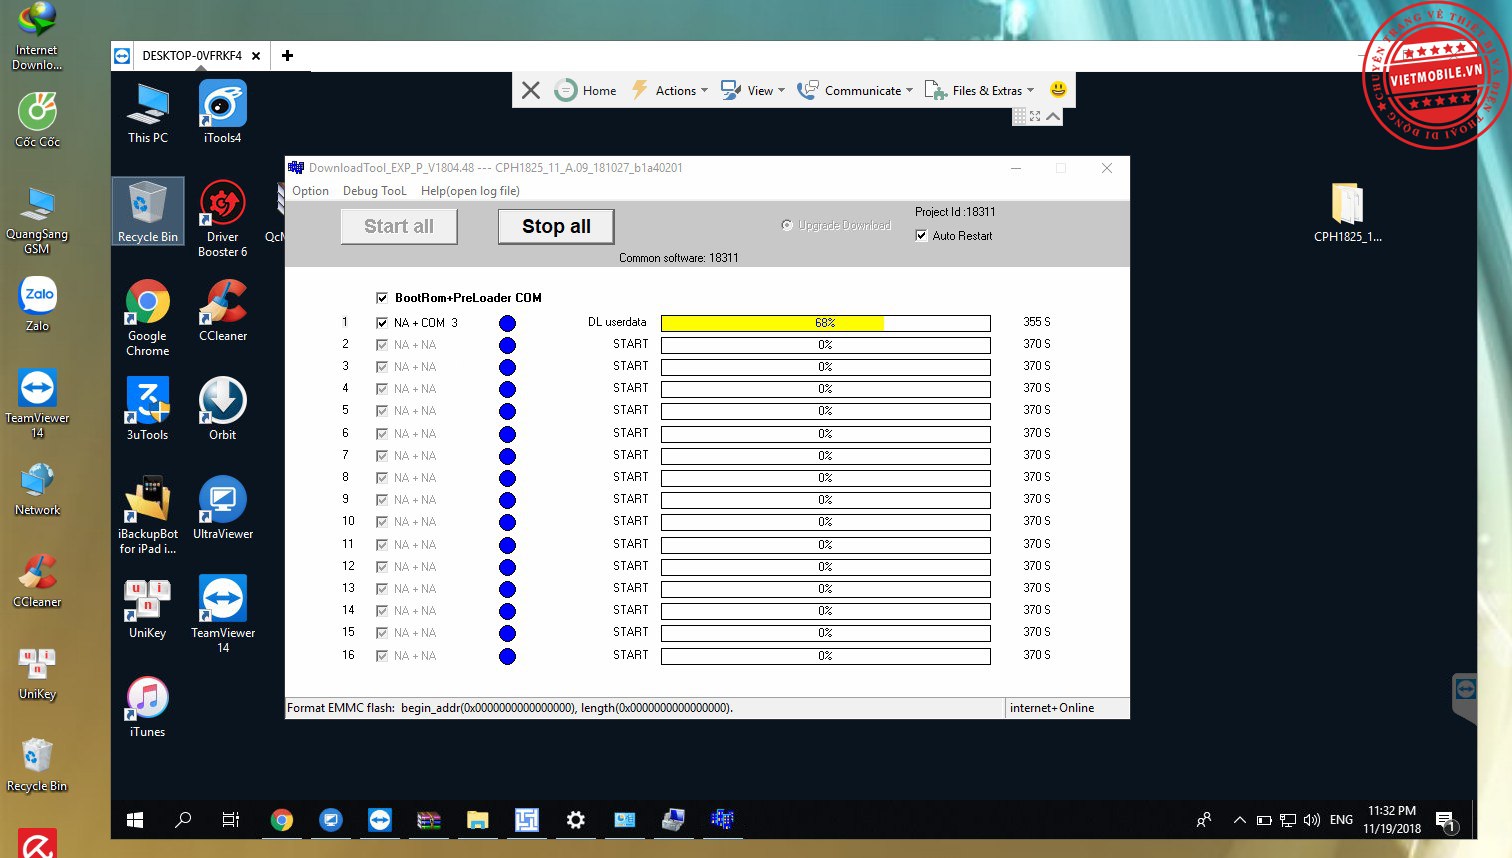This screenshot has height=858, width=1512.
Task: Click Chrome icon in remote taskbar
Action: [282, 820]
